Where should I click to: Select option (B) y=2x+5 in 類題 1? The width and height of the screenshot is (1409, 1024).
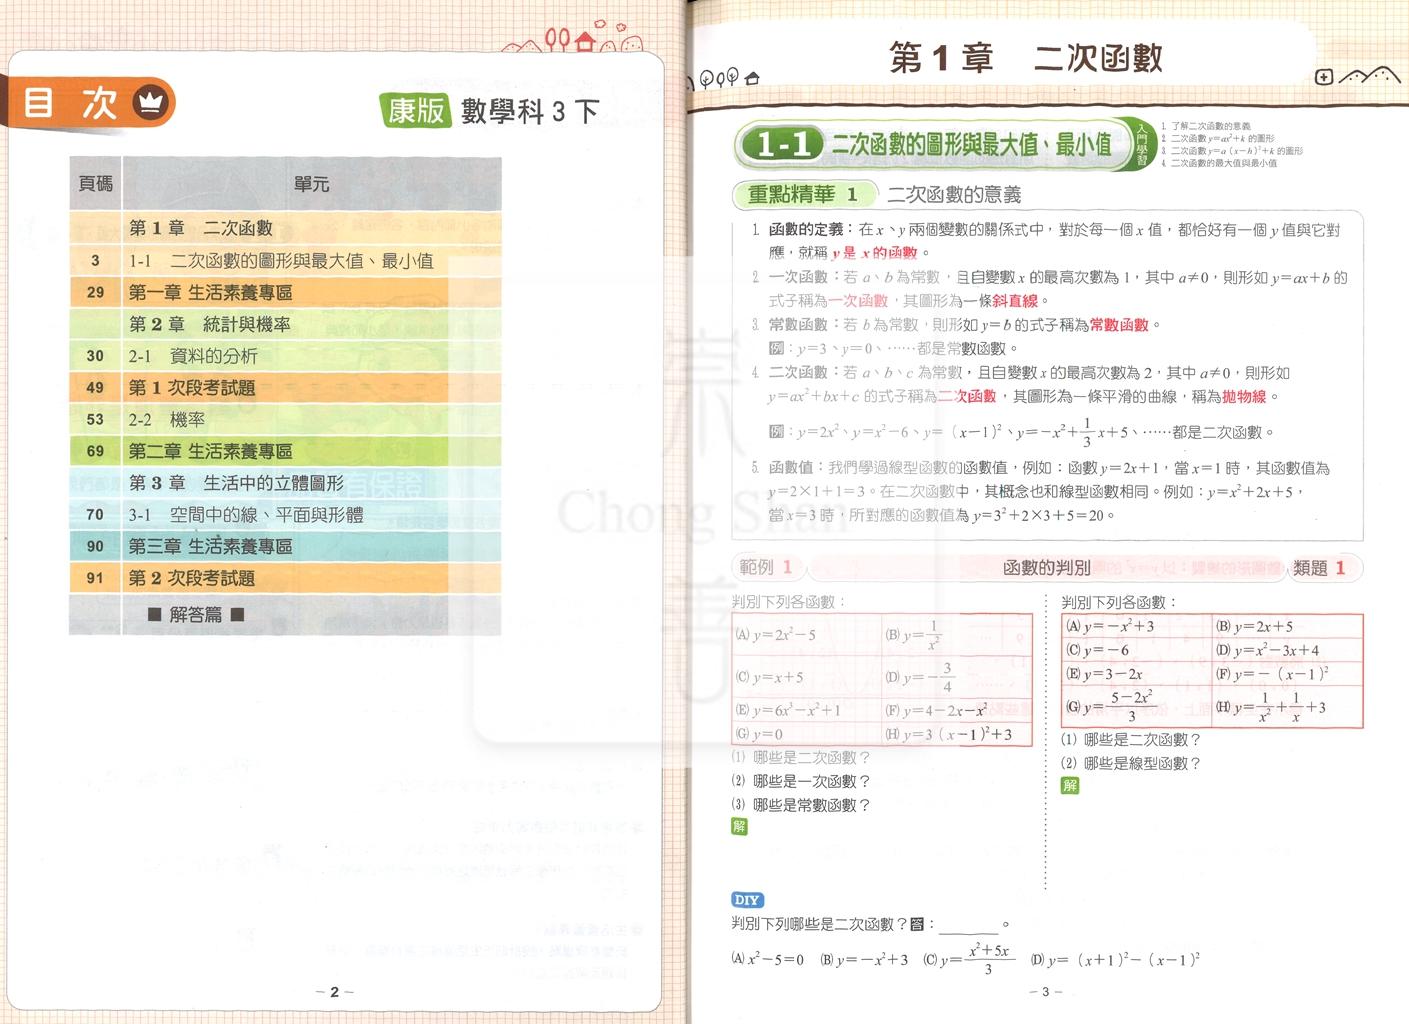(1254, 626)
